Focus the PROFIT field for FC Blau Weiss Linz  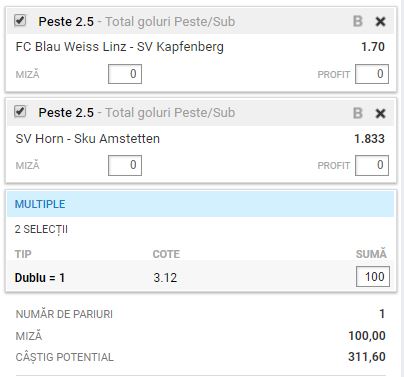click(372, 74)
